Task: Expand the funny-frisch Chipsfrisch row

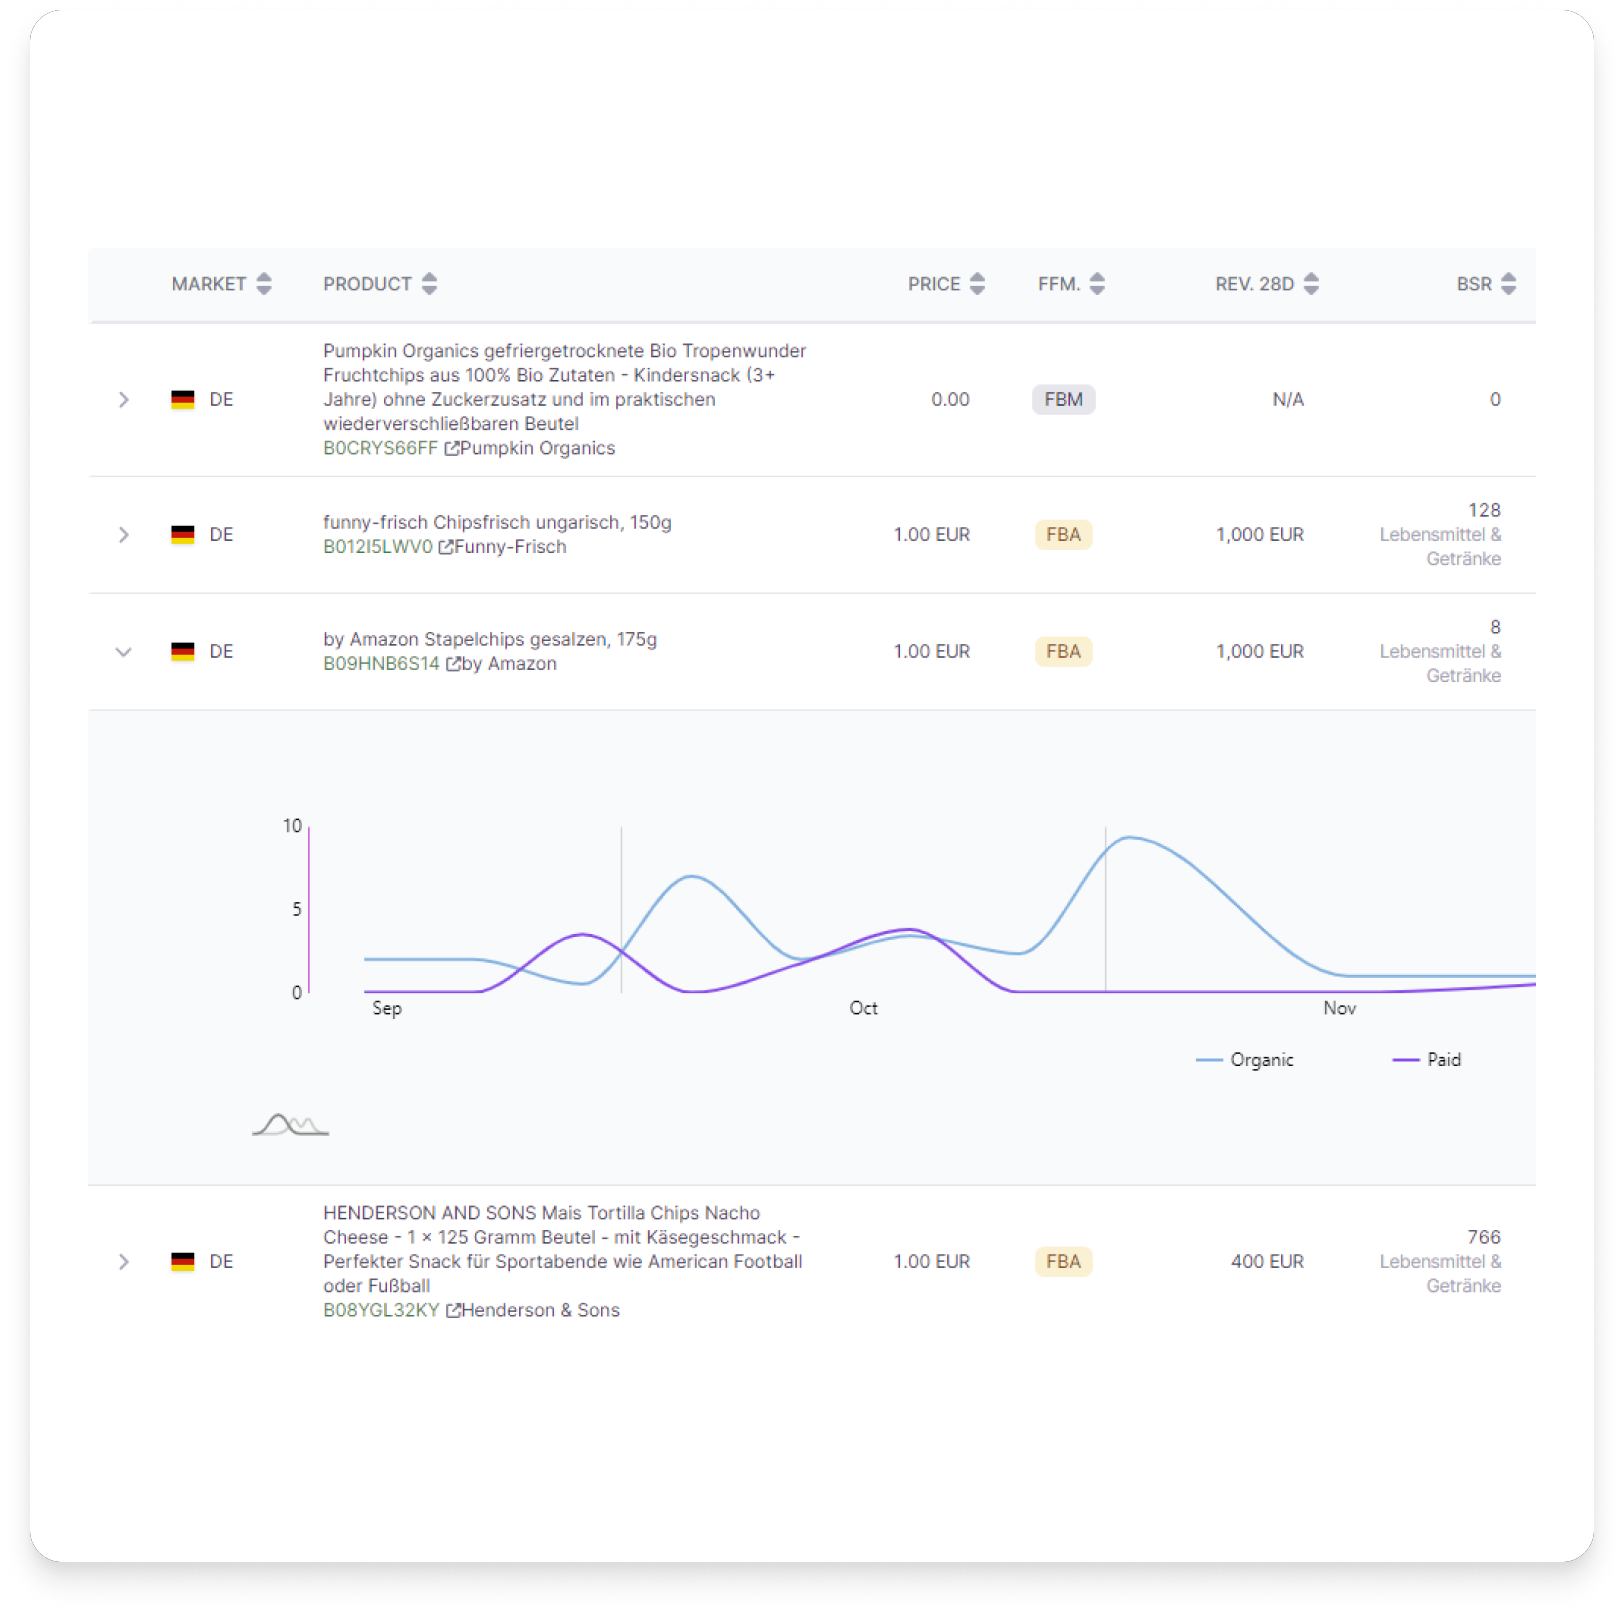Action: (x=123, y=535)
